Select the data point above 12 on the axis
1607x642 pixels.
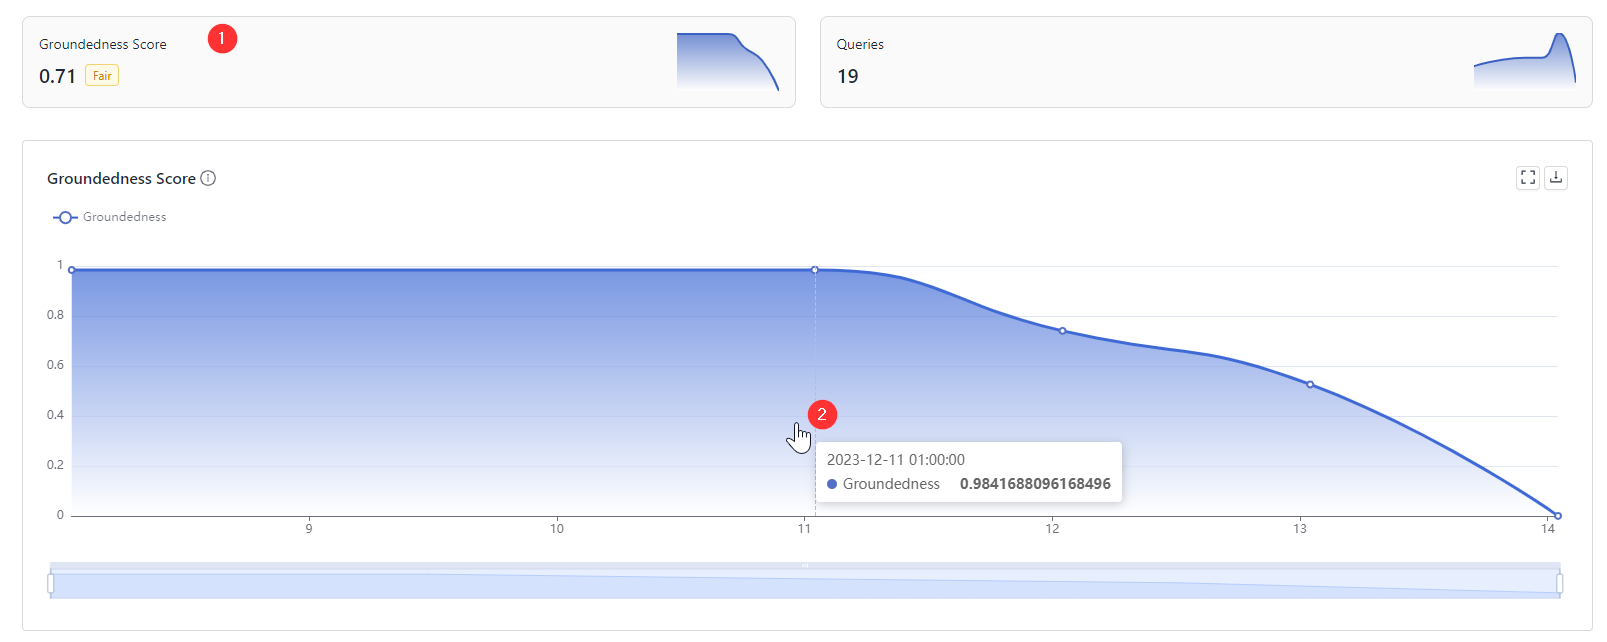coord(1062,331)
